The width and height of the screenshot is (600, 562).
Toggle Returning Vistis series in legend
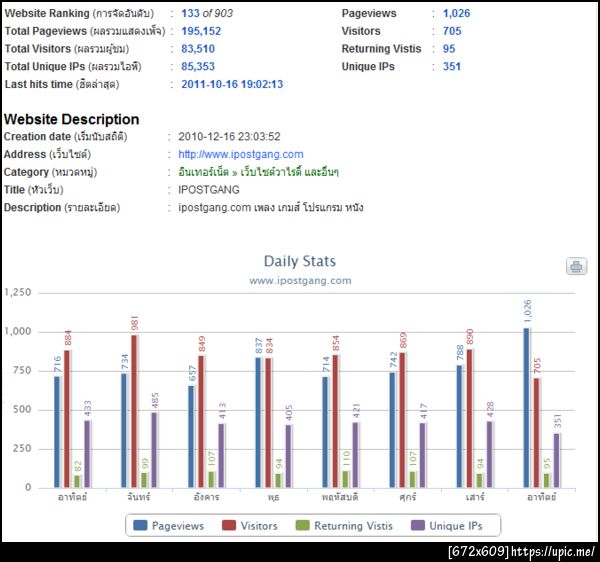344,525
